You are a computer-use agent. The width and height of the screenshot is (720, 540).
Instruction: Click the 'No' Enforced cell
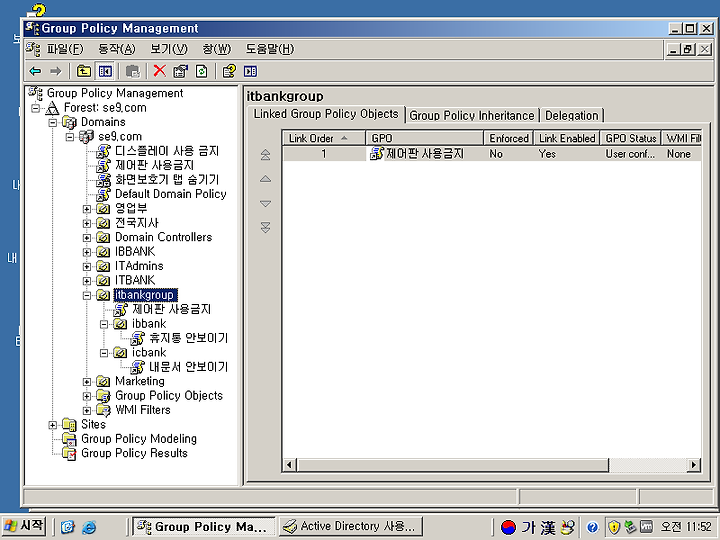tap(496, 154)
